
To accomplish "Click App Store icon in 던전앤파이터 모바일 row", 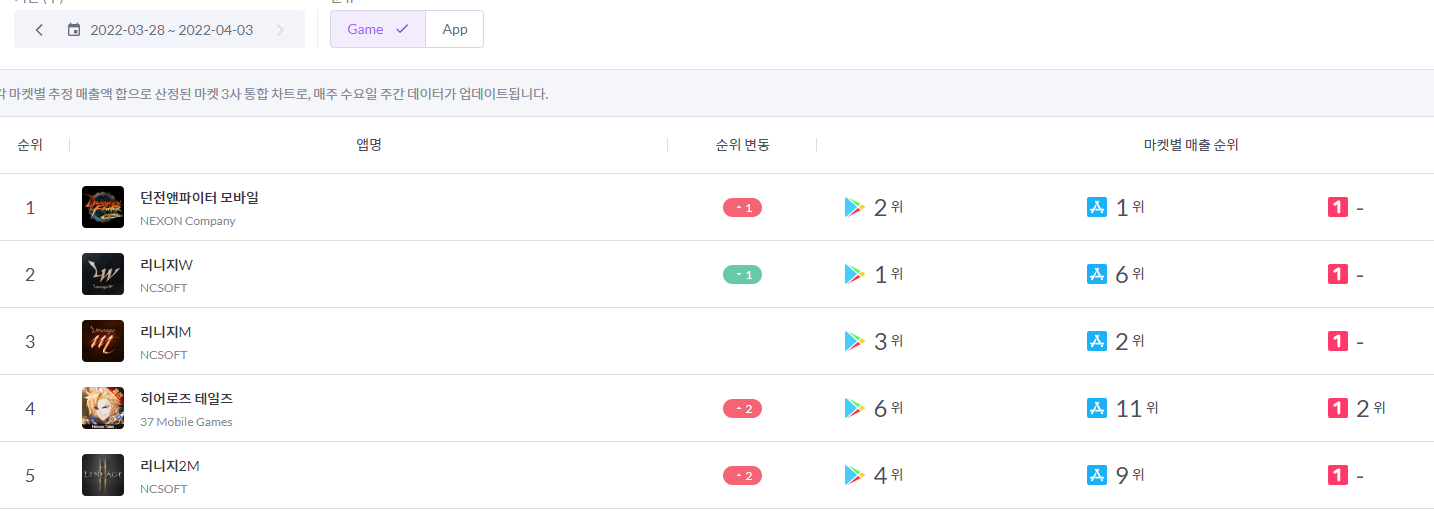I will point(1097,207).
